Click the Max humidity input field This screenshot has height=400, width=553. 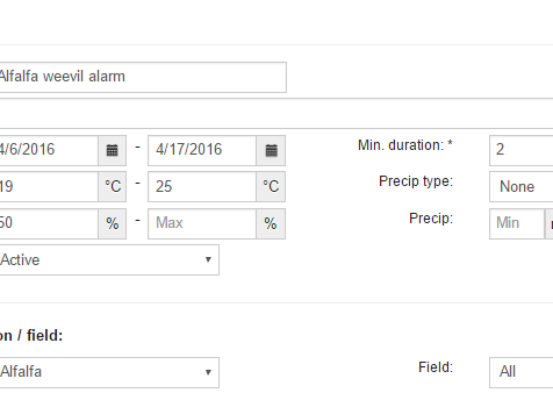click(x=202, y=224)
